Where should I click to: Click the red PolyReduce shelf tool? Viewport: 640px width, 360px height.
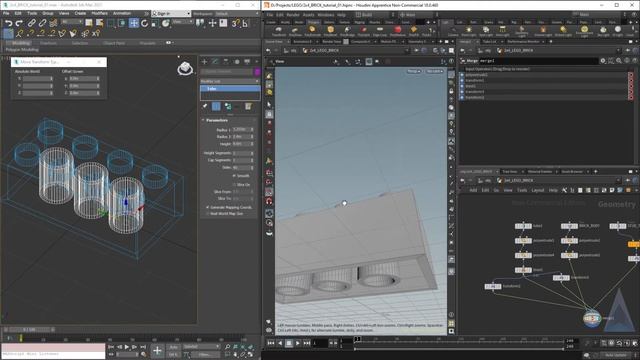(x=397, y=31)
